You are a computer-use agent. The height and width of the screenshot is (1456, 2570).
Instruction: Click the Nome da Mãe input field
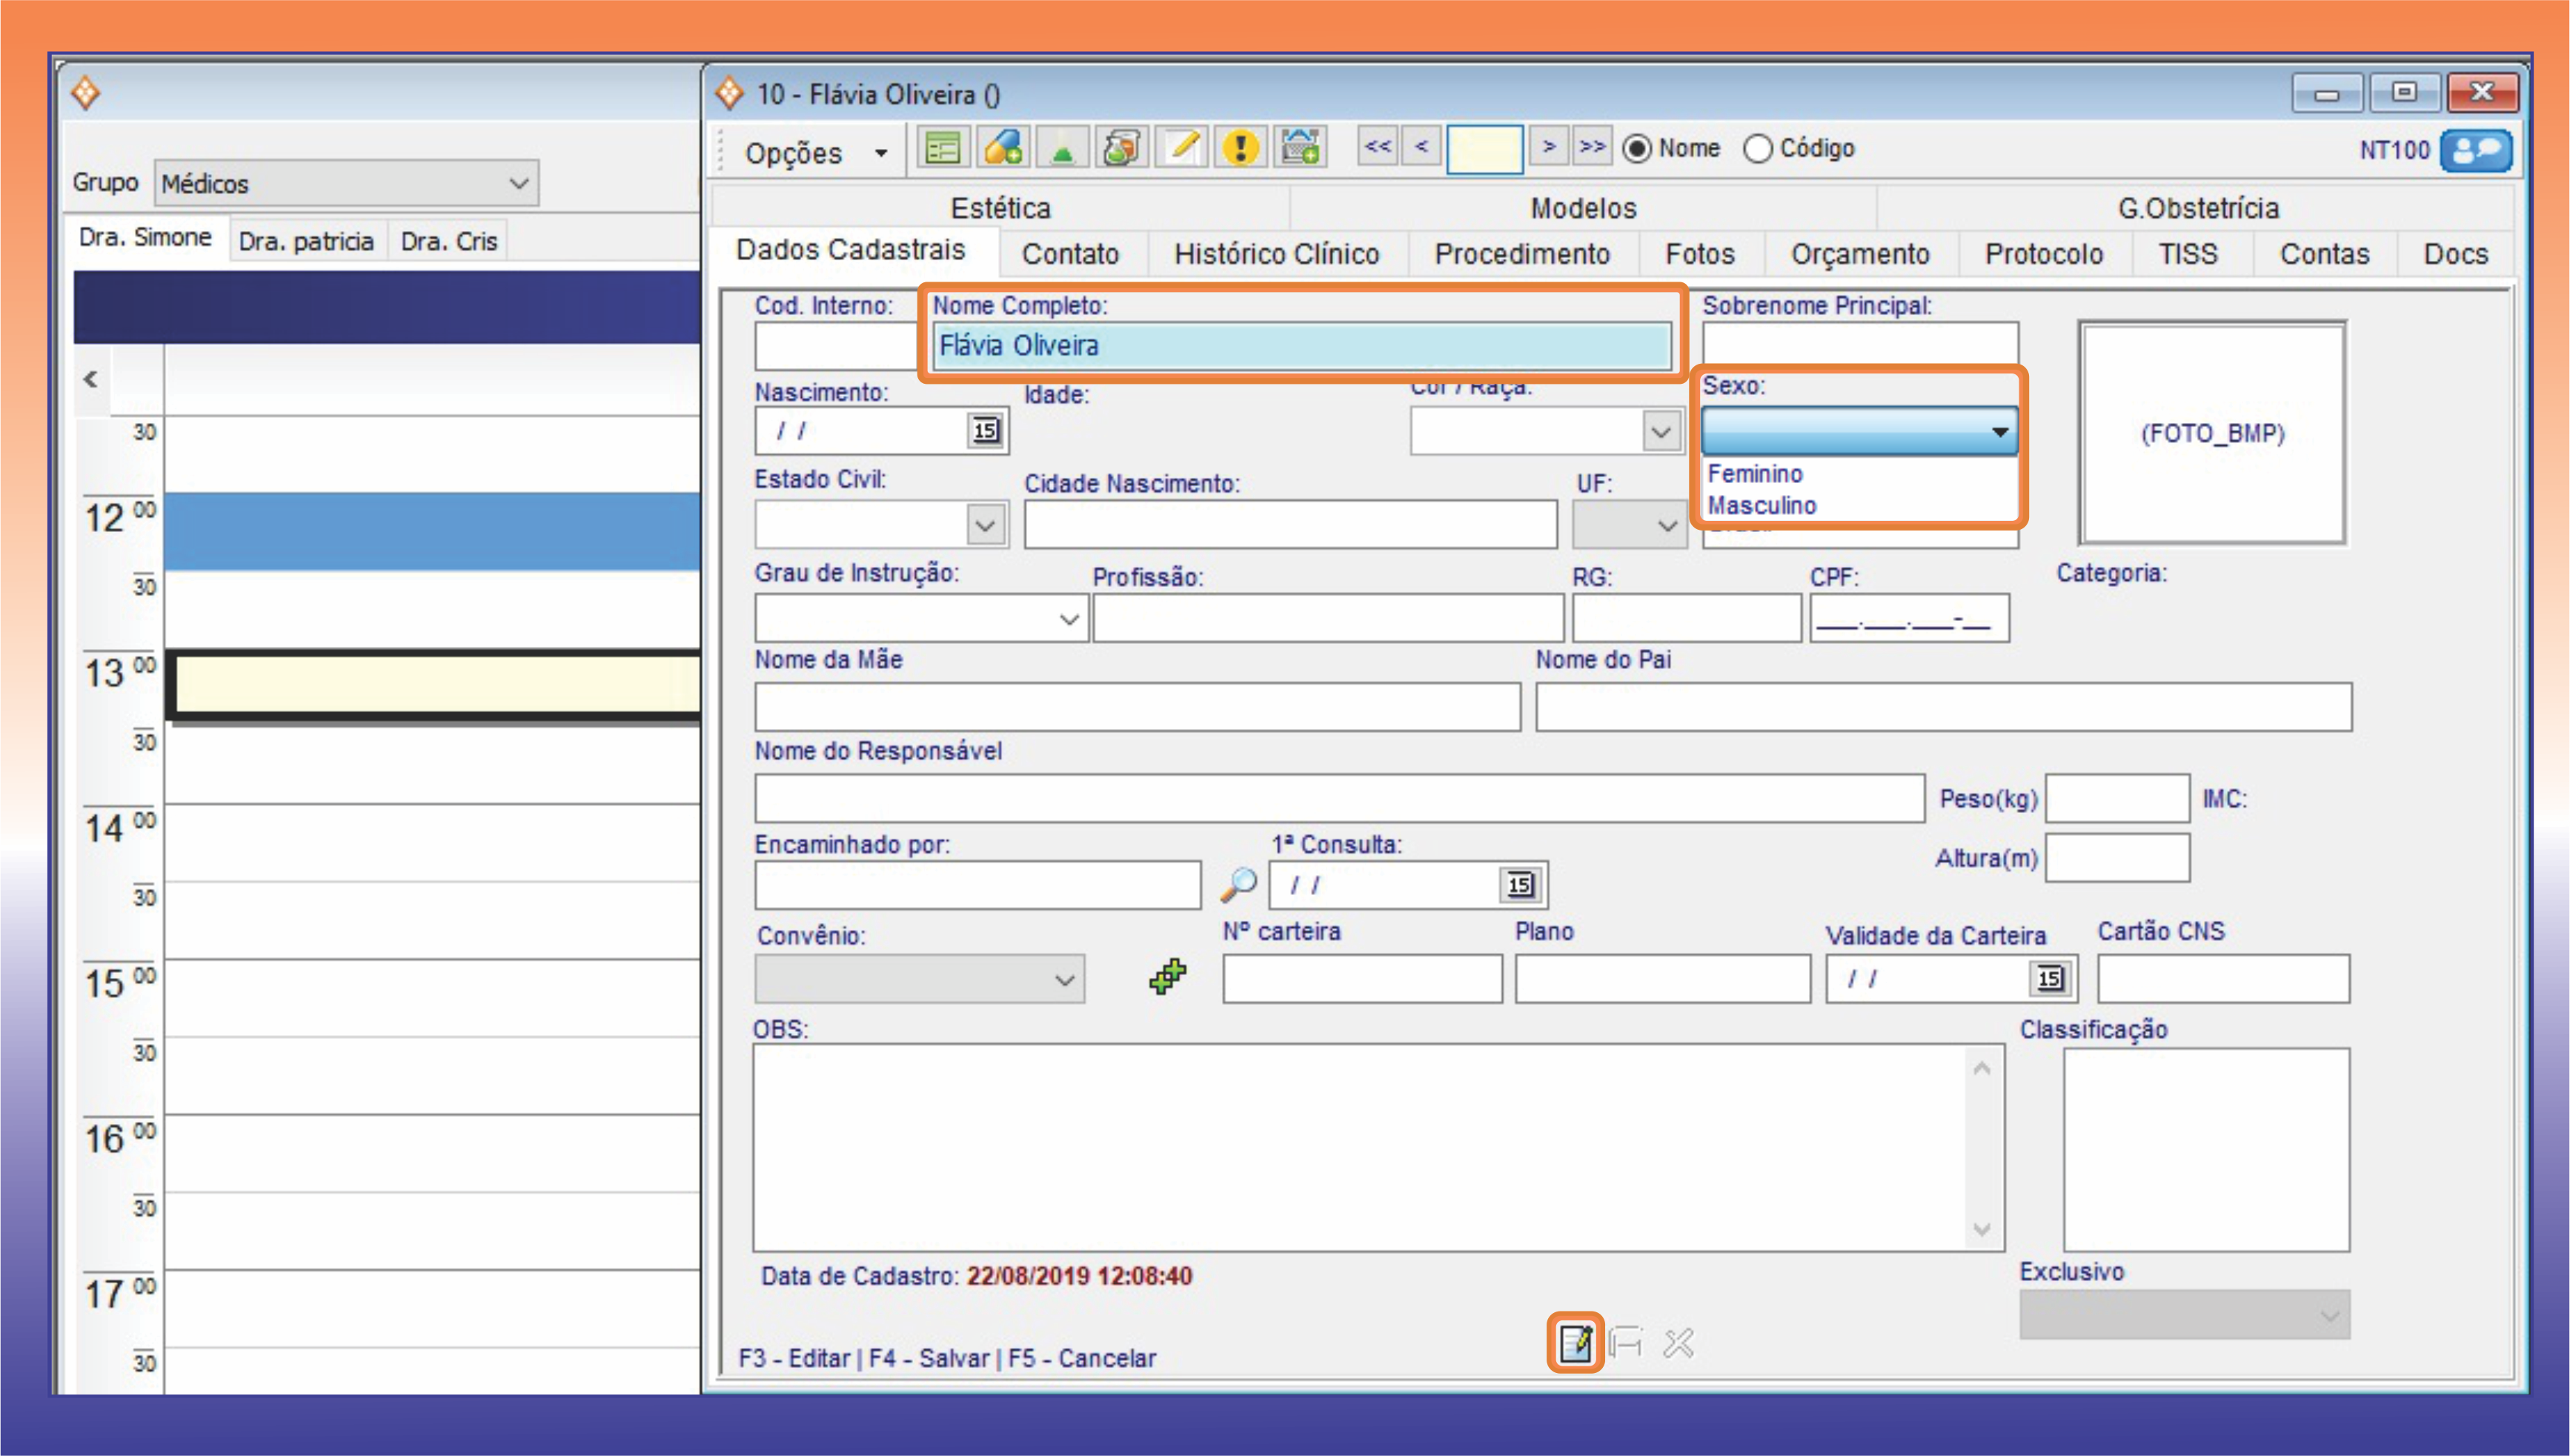(1137, 707)
